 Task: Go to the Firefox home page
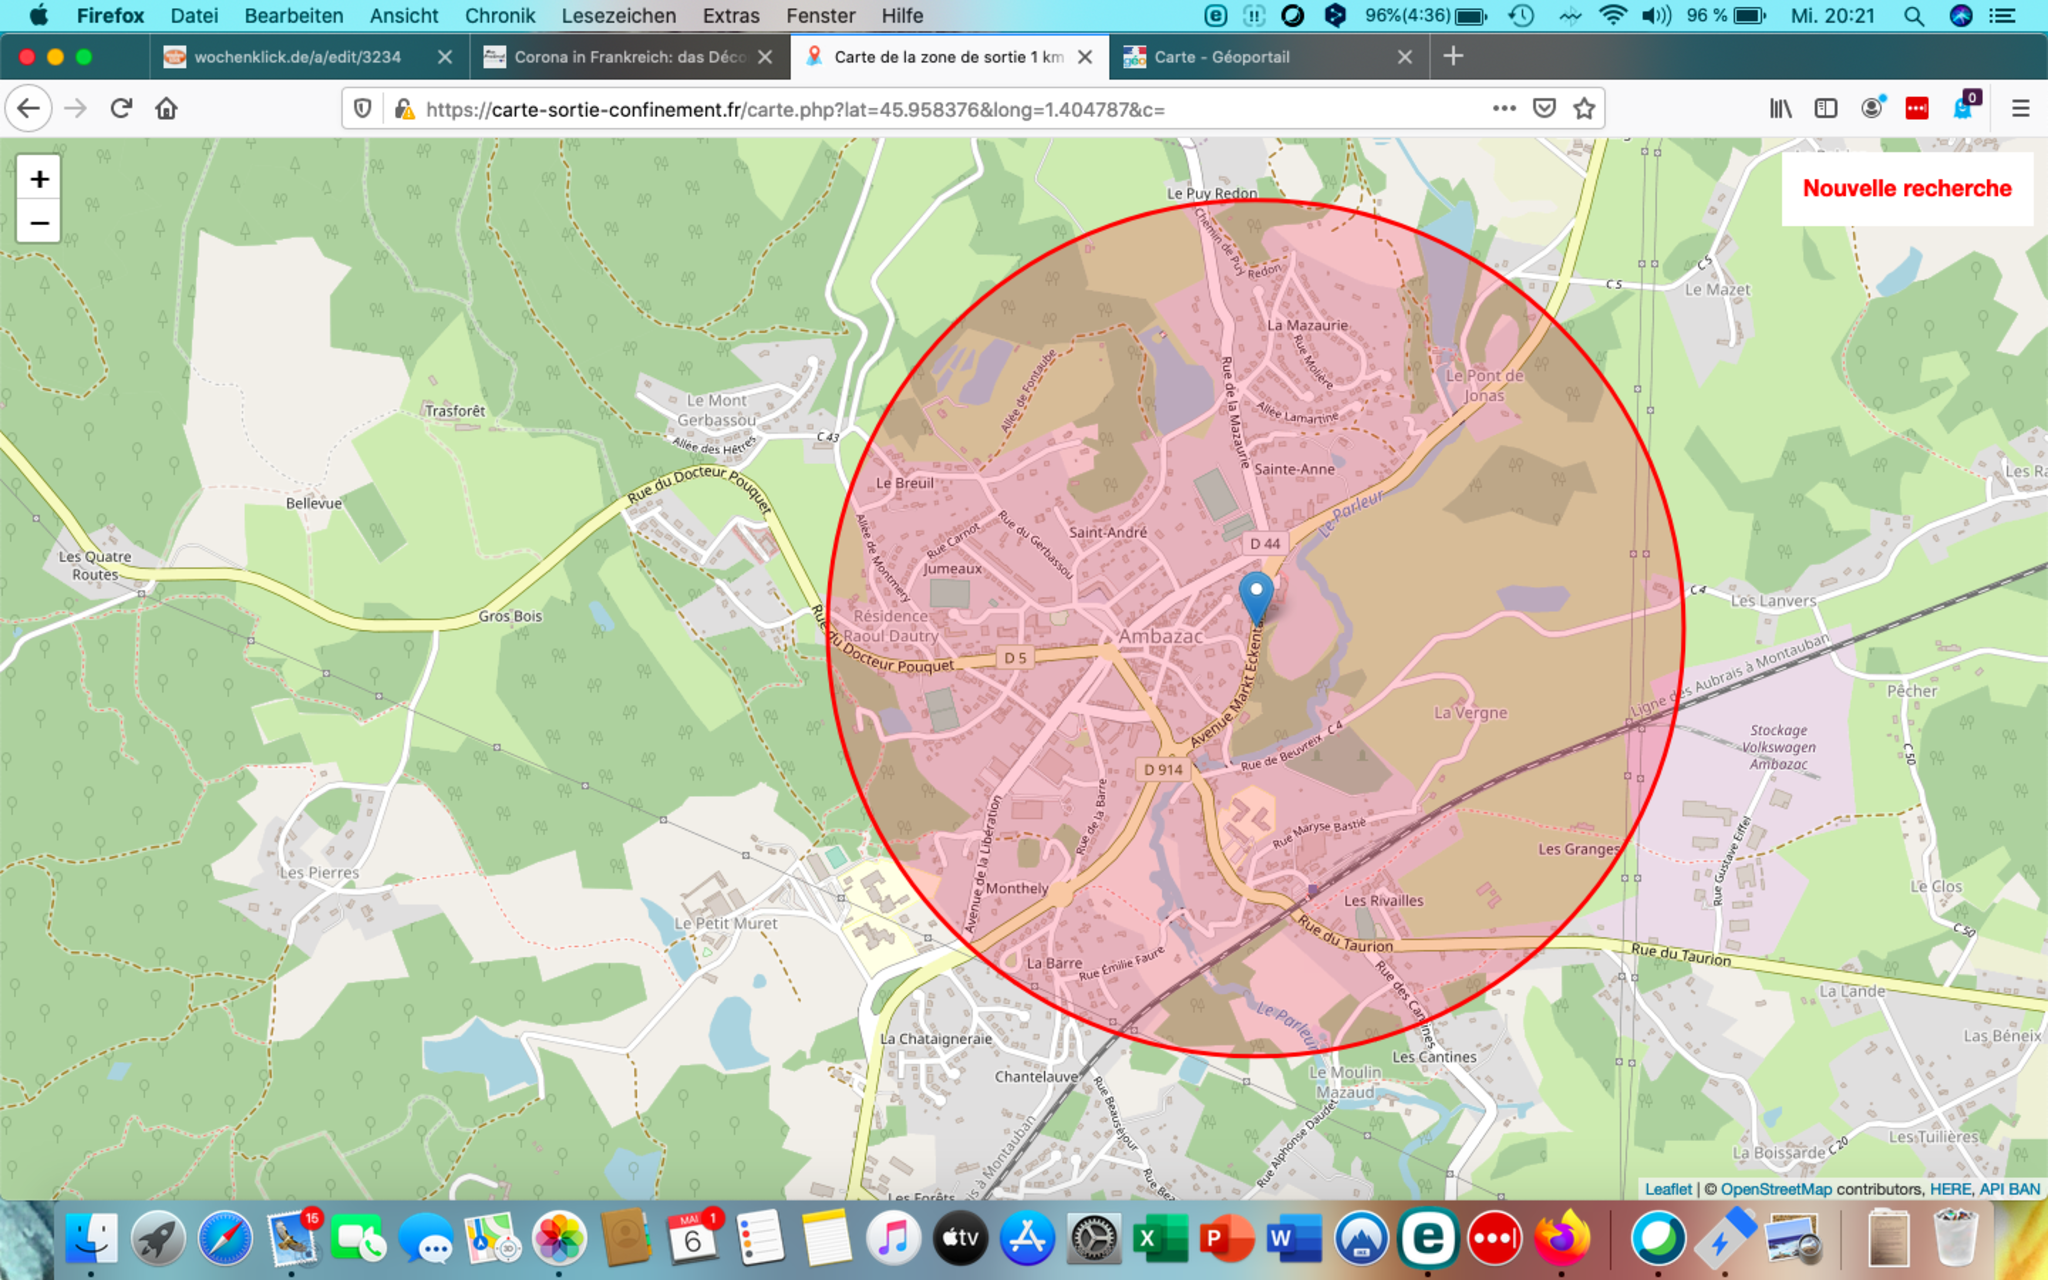(167, 109)
